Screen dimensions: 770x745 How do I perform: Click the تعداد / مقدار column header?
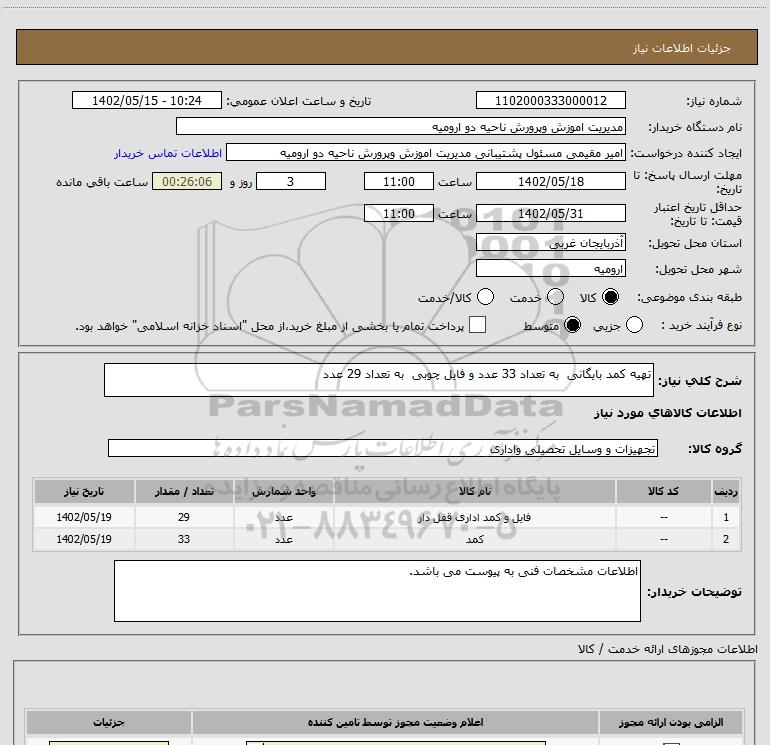[x=184, y=492]
